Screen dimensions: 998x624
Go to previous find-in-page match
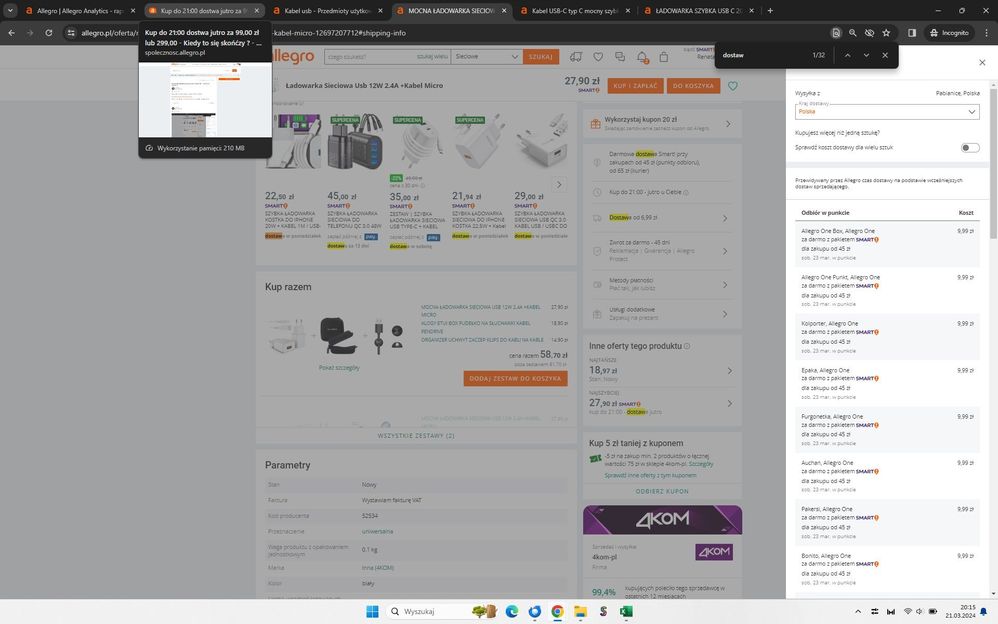tap(847, 55)
